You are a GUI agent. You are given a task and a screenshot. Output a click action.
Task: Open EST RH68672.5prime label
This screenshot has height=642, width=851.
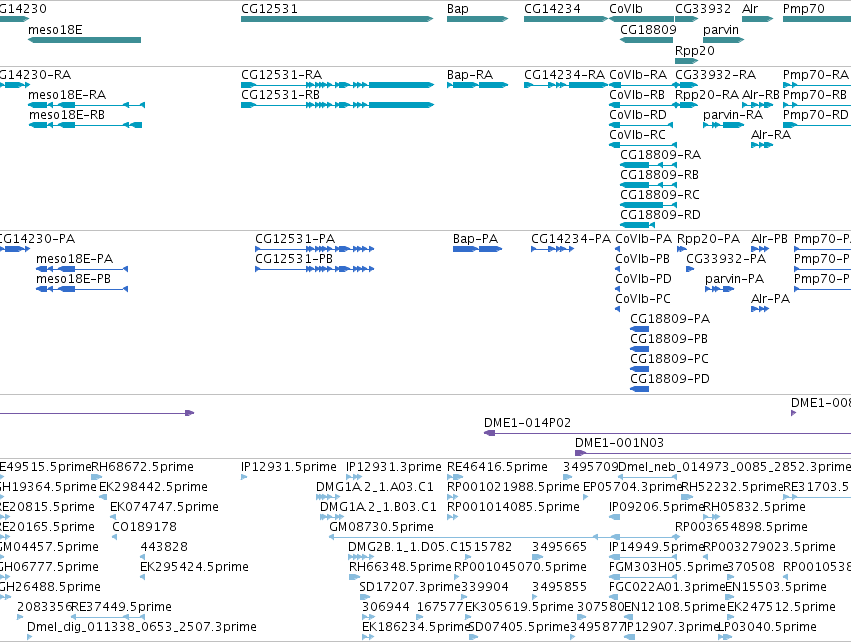click(143, 467)
